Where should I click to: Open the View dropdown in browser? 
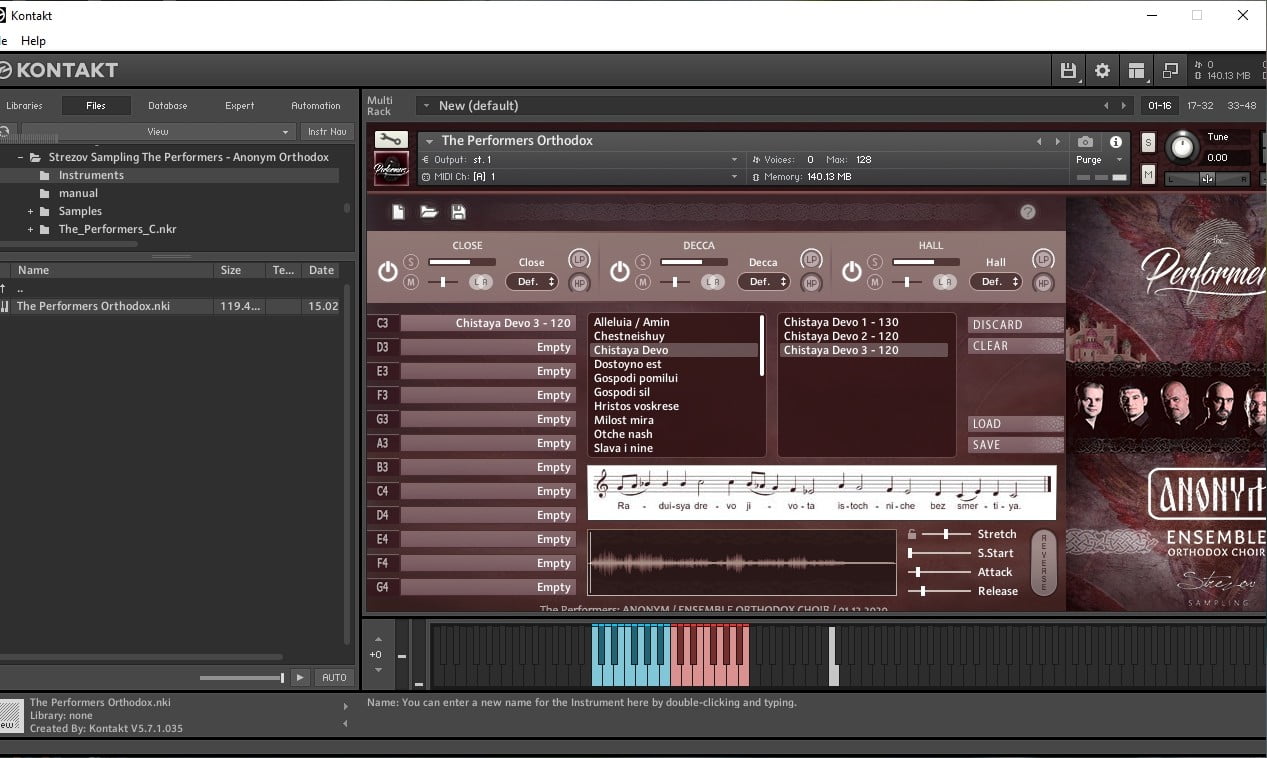(x=158, y=131)
